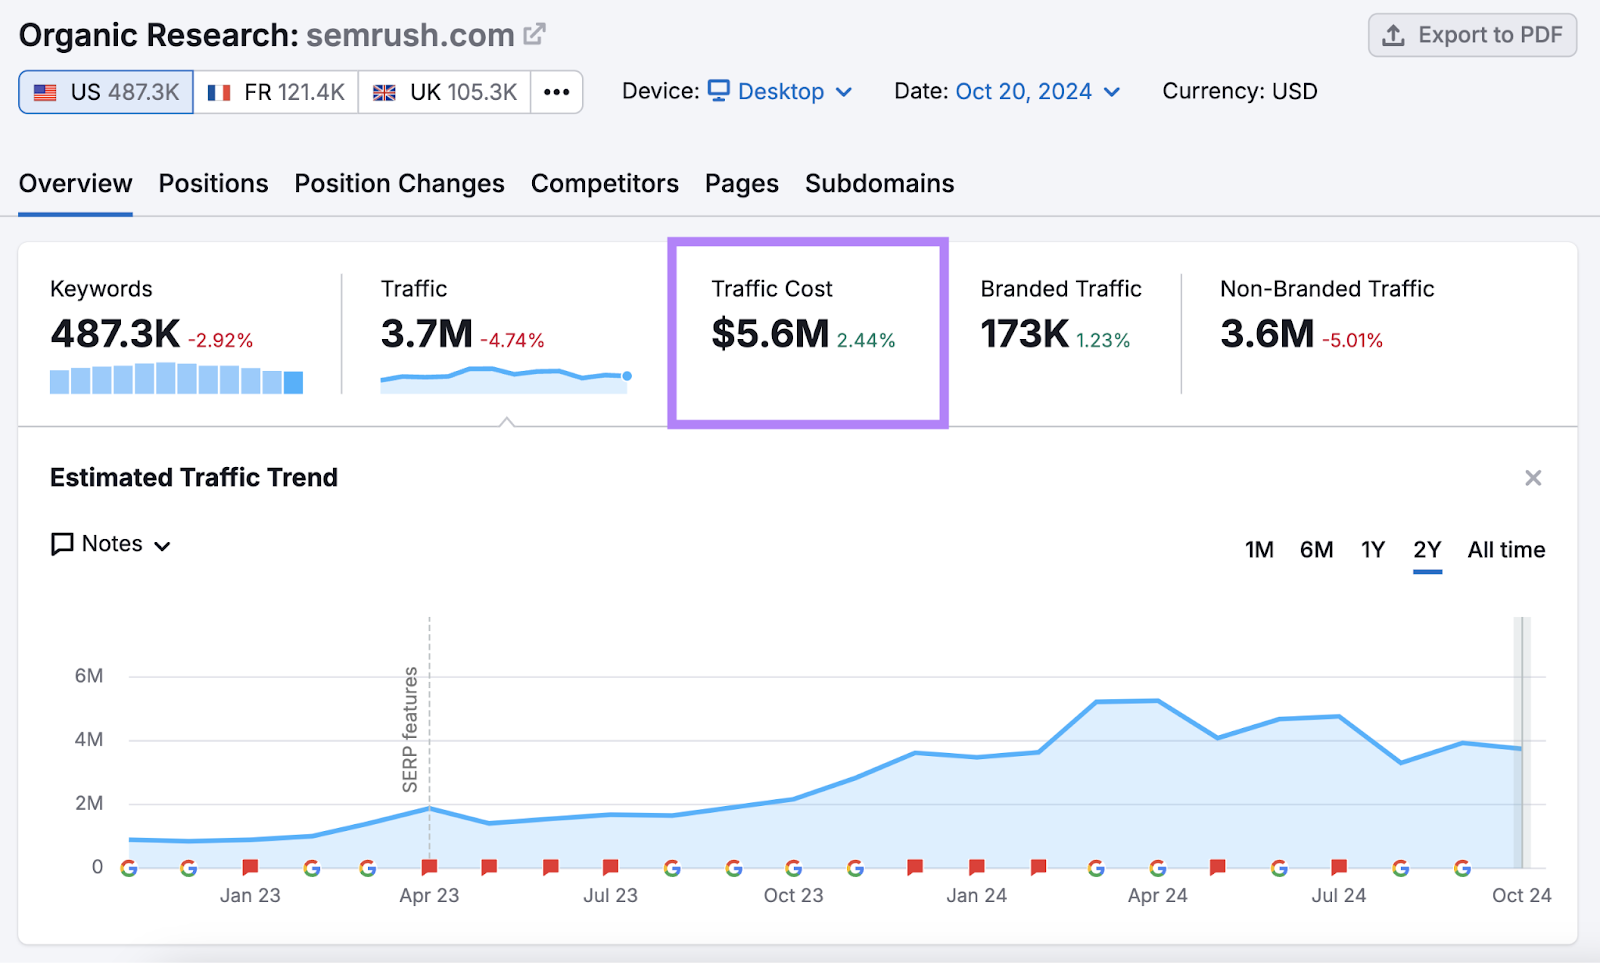
Task: Click the Google update marker at chart start
Action: pyautogui.click(x=129, y=868)
